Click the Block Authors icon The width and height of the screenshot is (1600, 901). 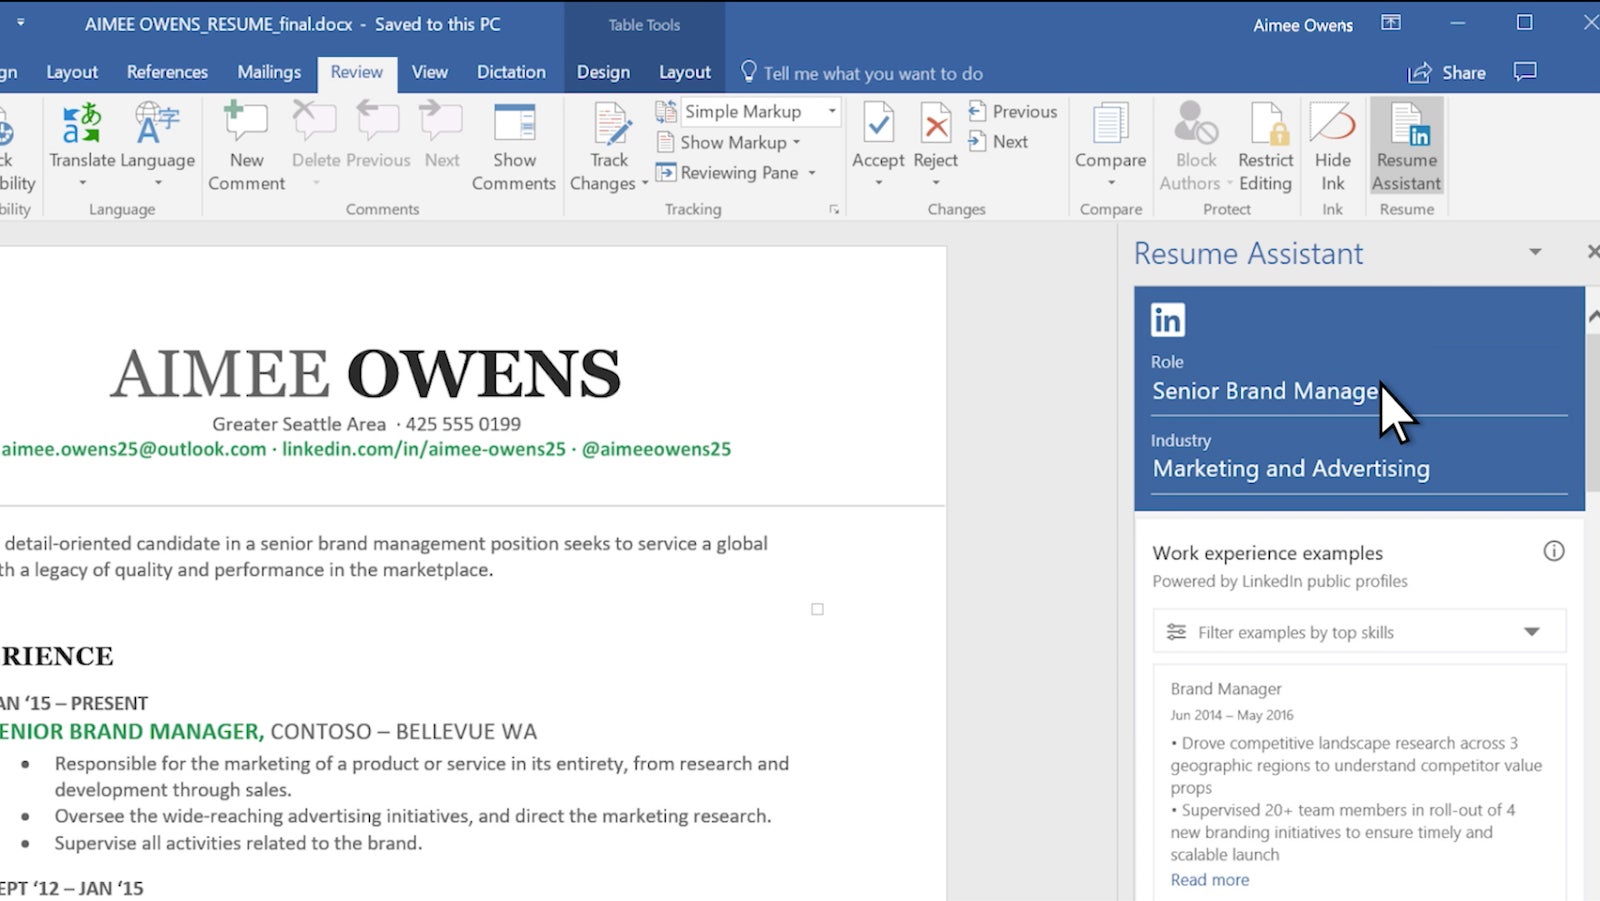click(1196, 123)
